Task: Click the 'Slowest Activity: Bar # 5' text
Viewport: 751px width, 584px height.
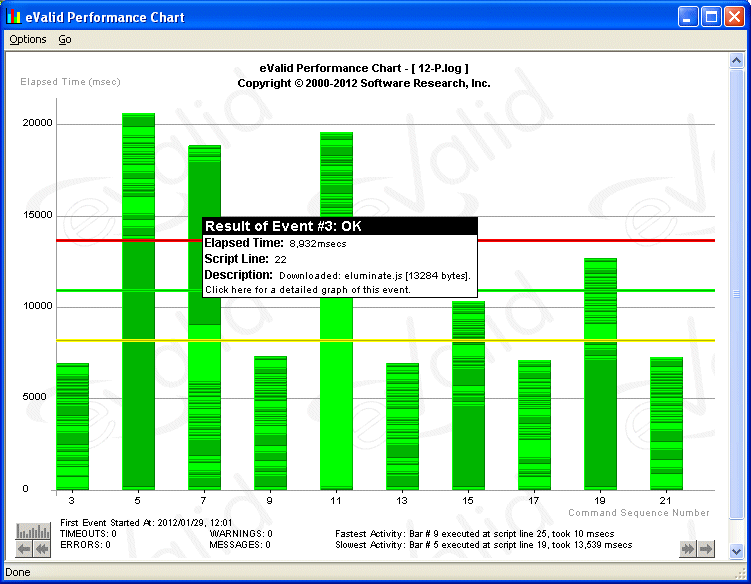Action: pyautogui.click(x=484, y=545)
